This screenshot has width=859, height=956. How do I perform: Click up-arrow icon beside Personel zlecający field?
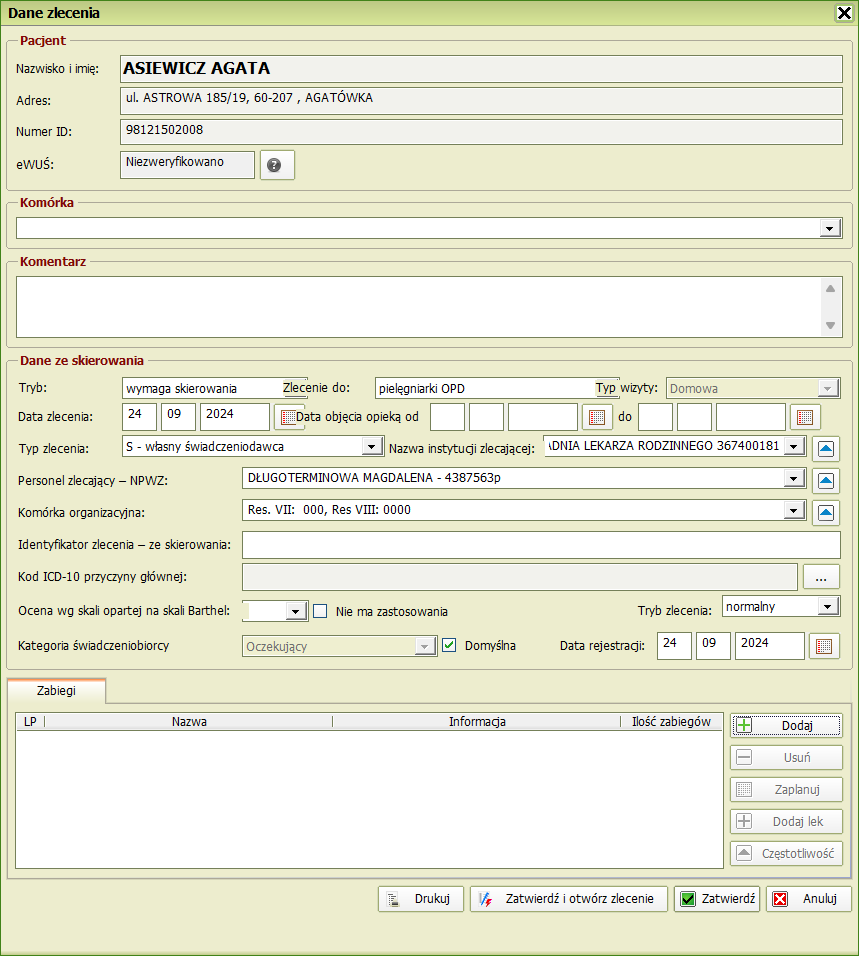coord(825,481)
